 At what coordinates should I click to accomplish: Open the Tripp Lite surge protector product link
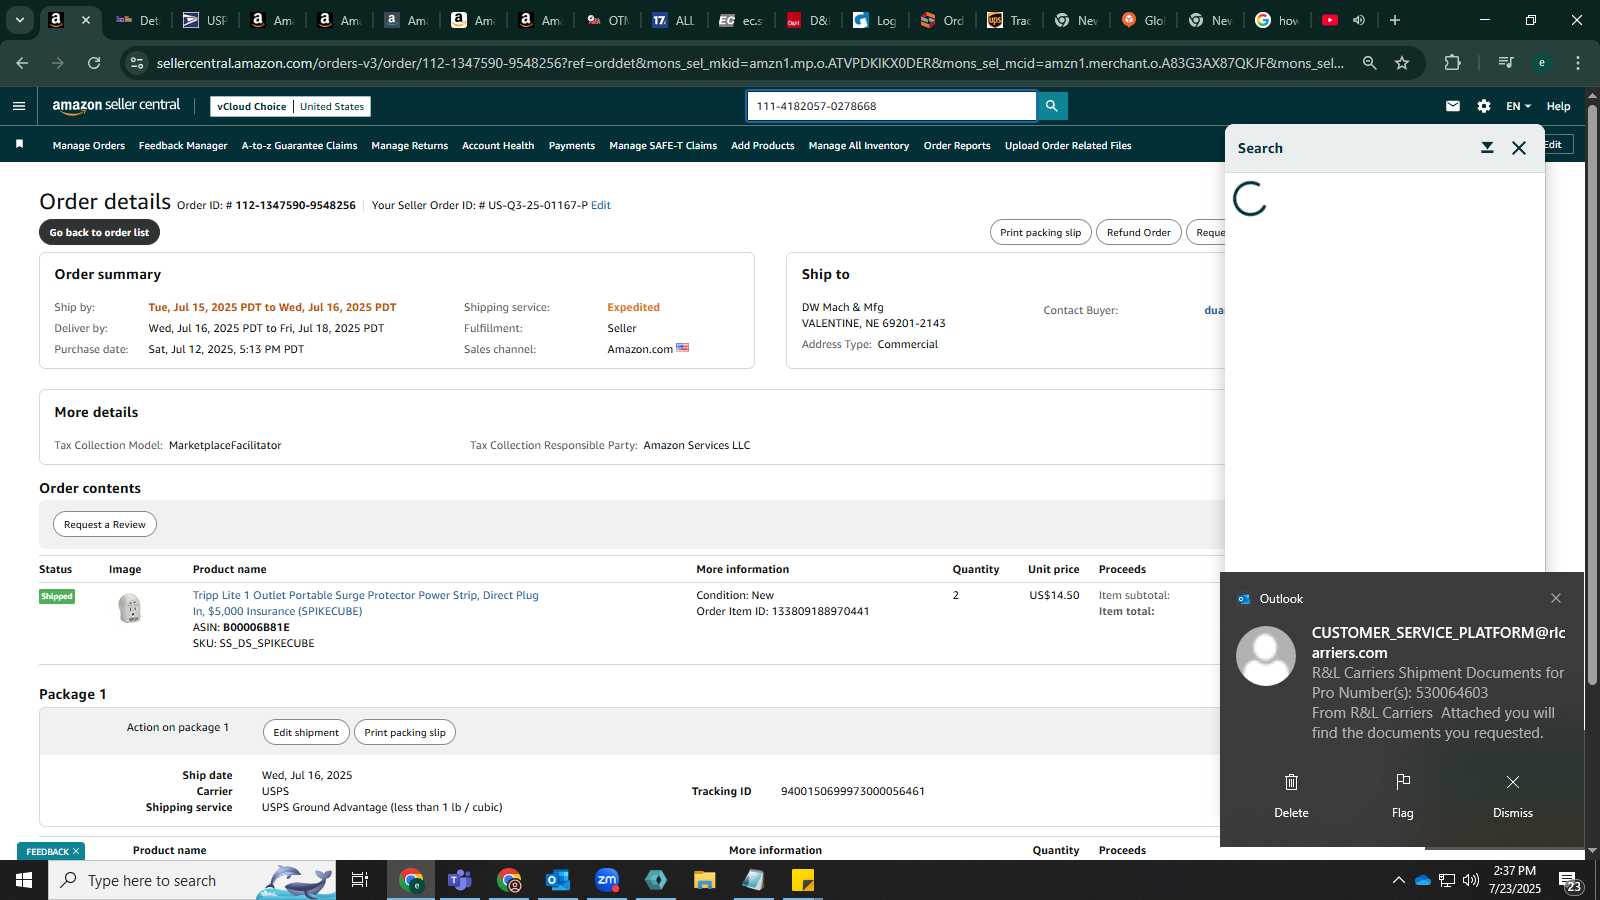pyautogui.click(x=366, y=603)
